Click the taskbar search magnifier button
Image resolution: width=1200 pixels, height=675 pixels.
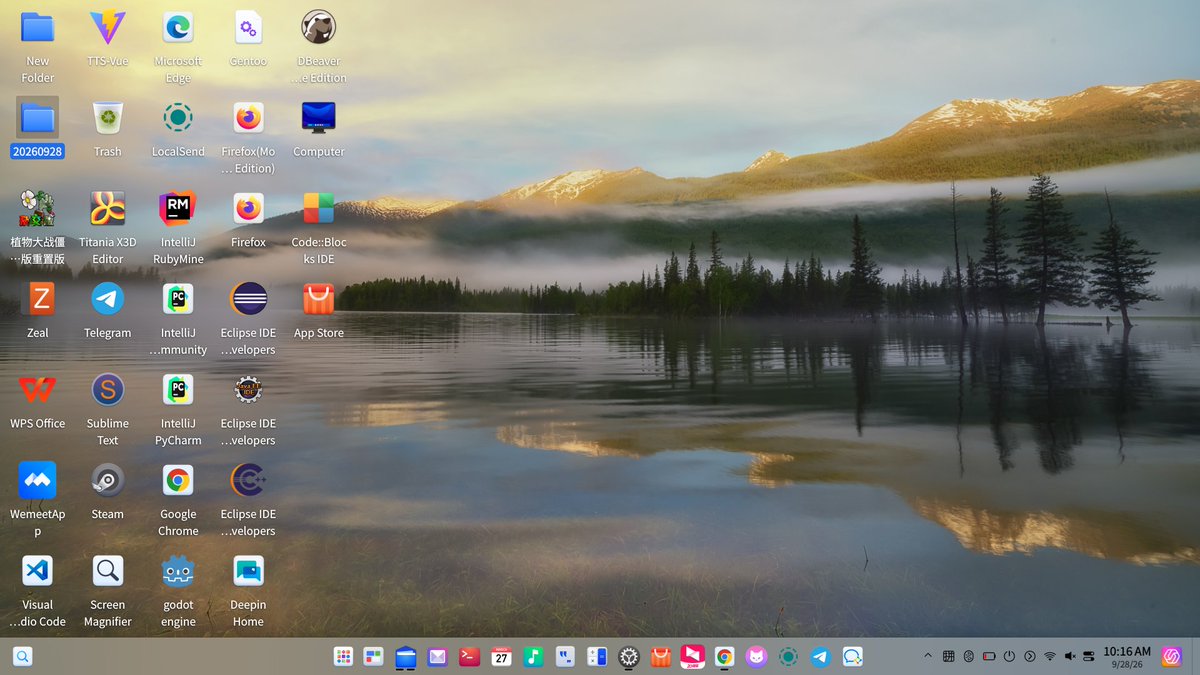click(23, 656)
